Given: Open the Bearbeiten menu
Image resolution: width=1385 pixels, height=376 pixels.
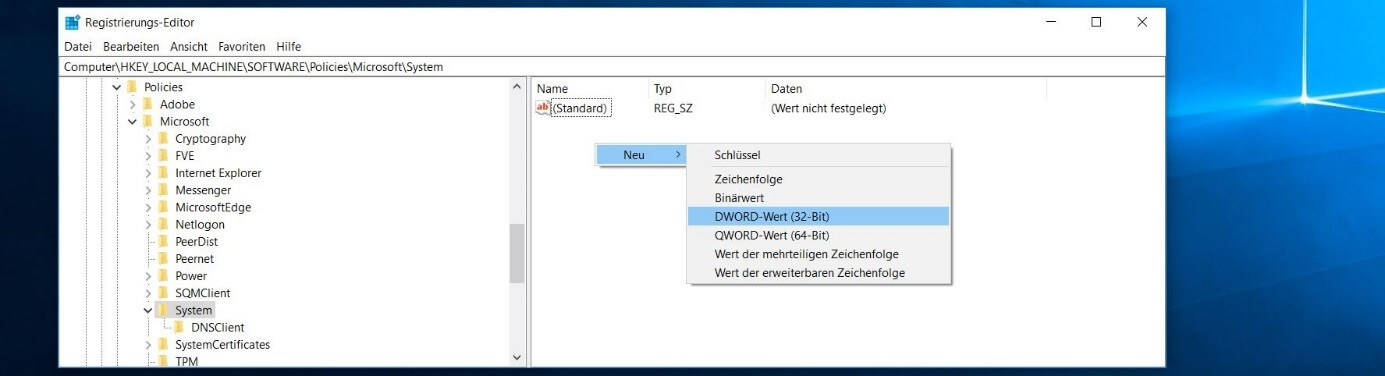Looking at the screenshot, I should tap(131, 47).
